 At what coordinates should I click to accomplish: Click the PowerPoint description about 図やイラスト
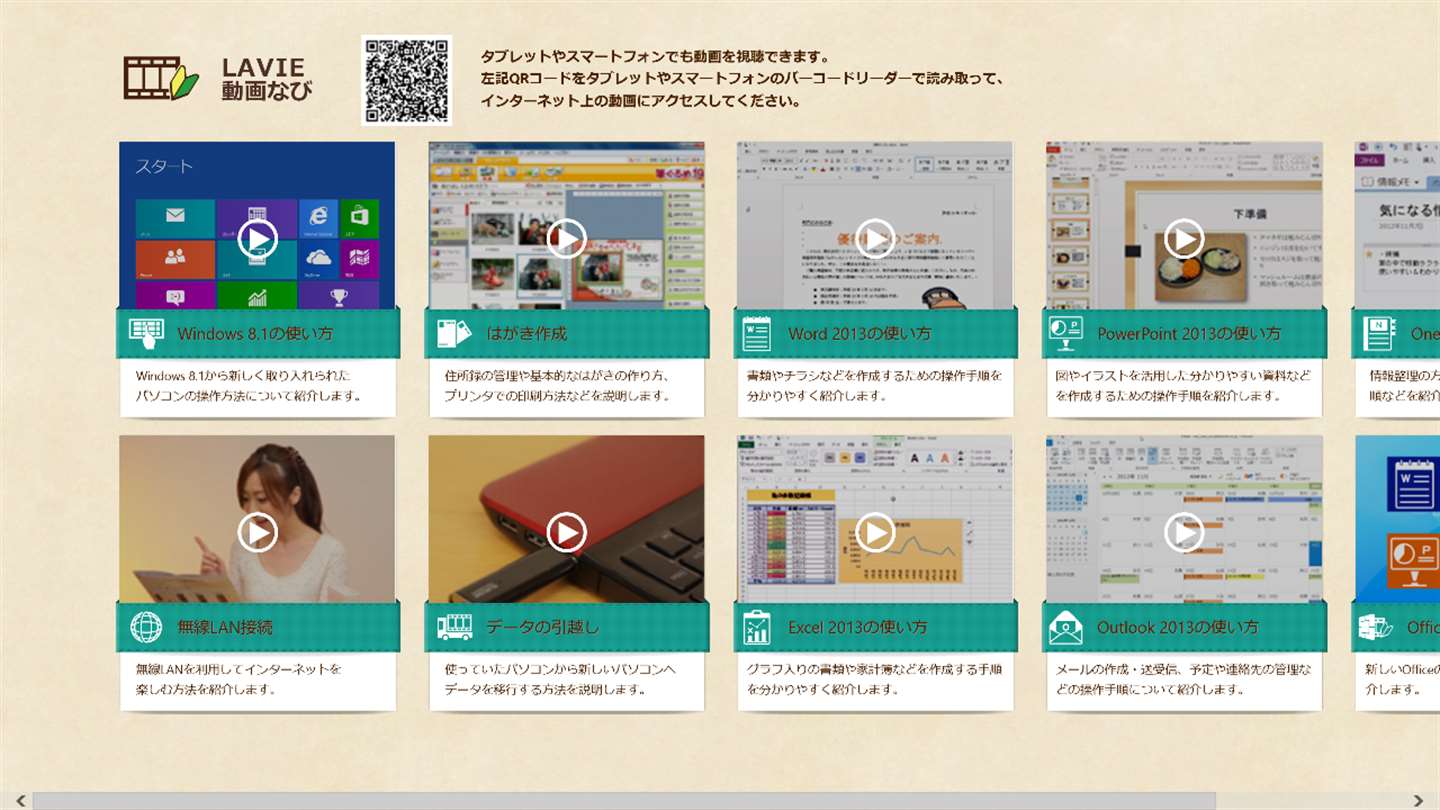pos(1184,387)
